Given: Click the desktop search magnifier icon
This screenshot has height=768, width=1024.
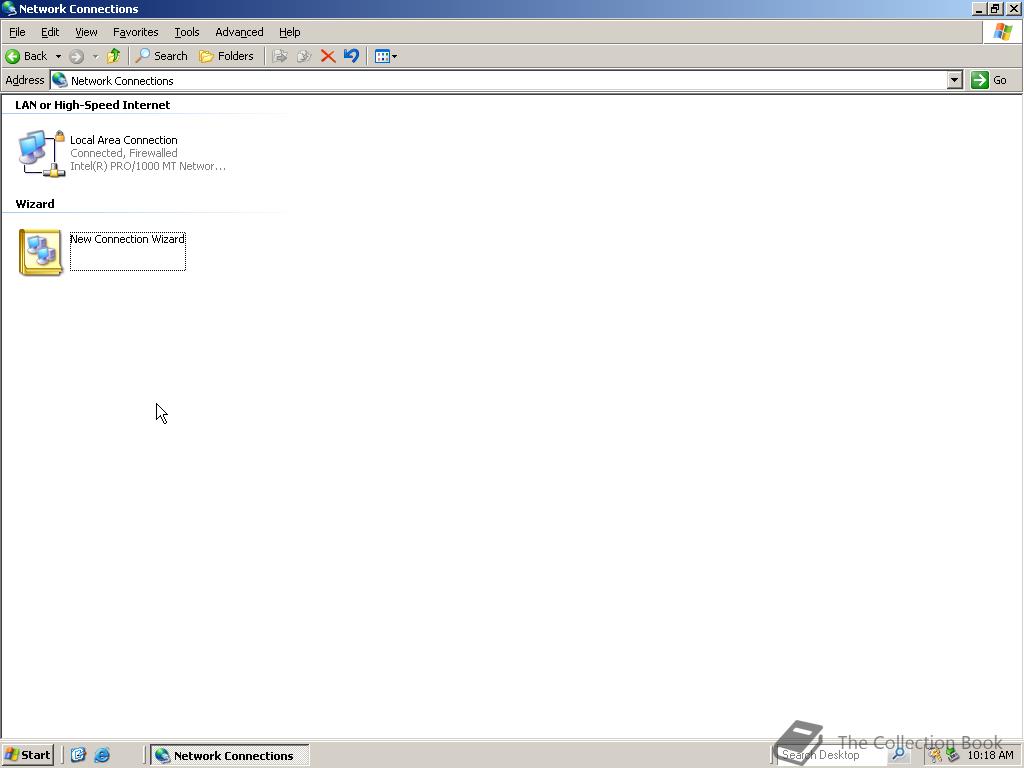Looking at the screenshot, I should pos(899,755).
